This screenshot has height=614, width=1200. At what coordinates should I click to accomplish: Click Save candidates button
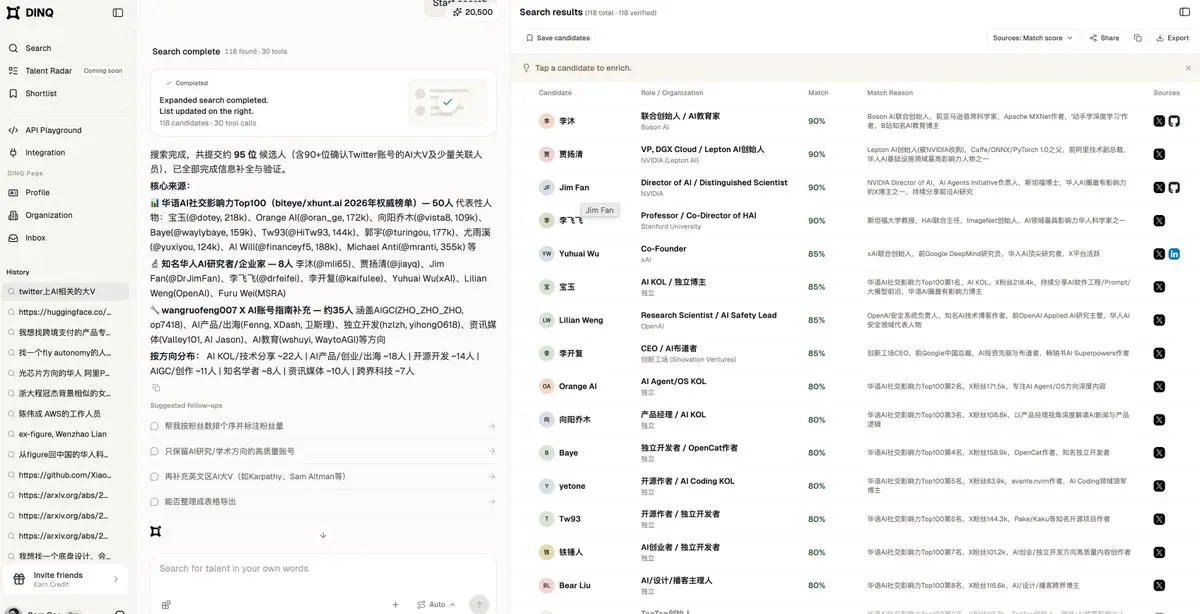557,38
